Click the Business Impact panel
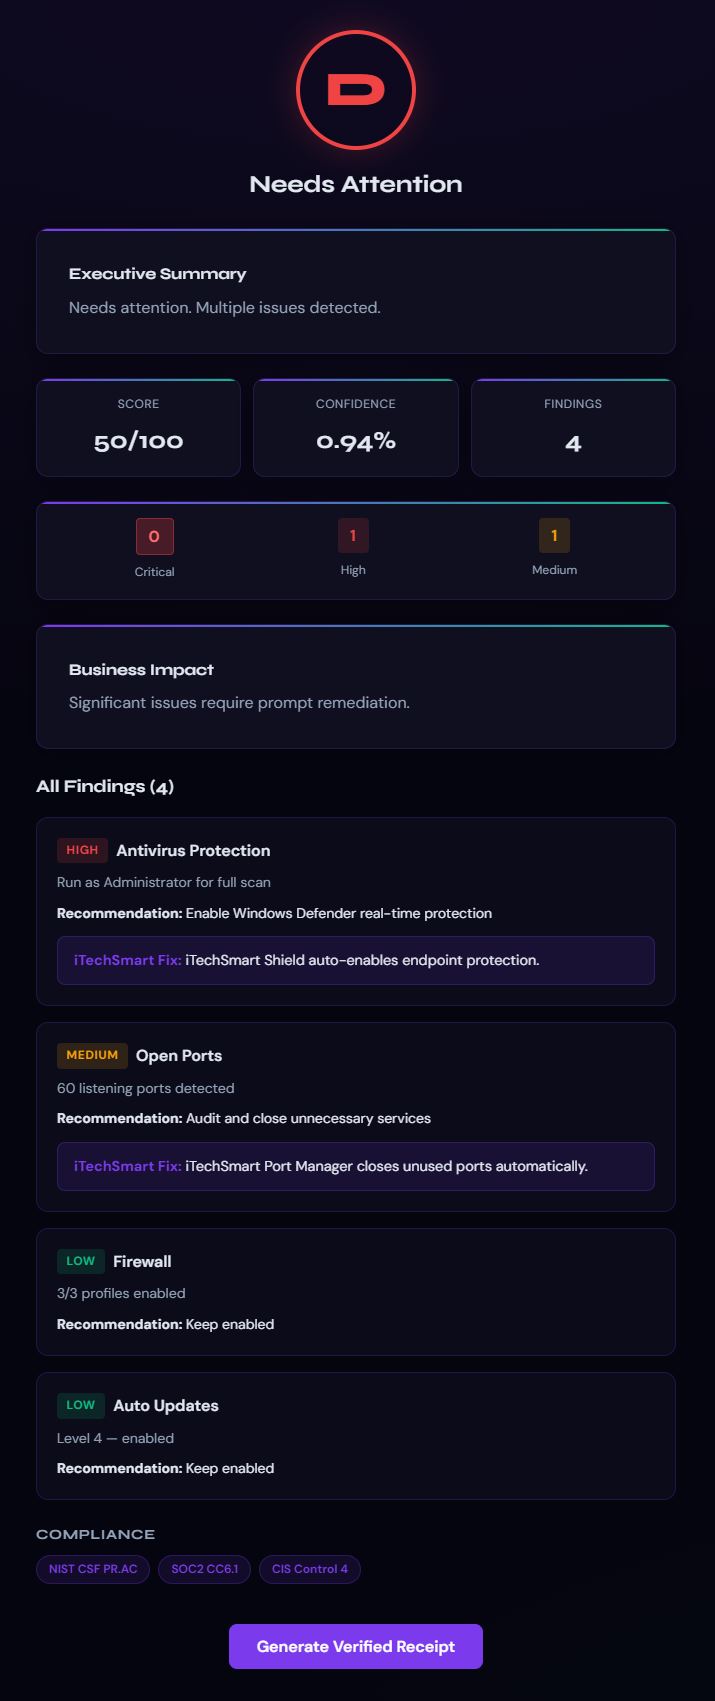The width and height of the screenshot is (715, 1701). (x=356, y=687)
